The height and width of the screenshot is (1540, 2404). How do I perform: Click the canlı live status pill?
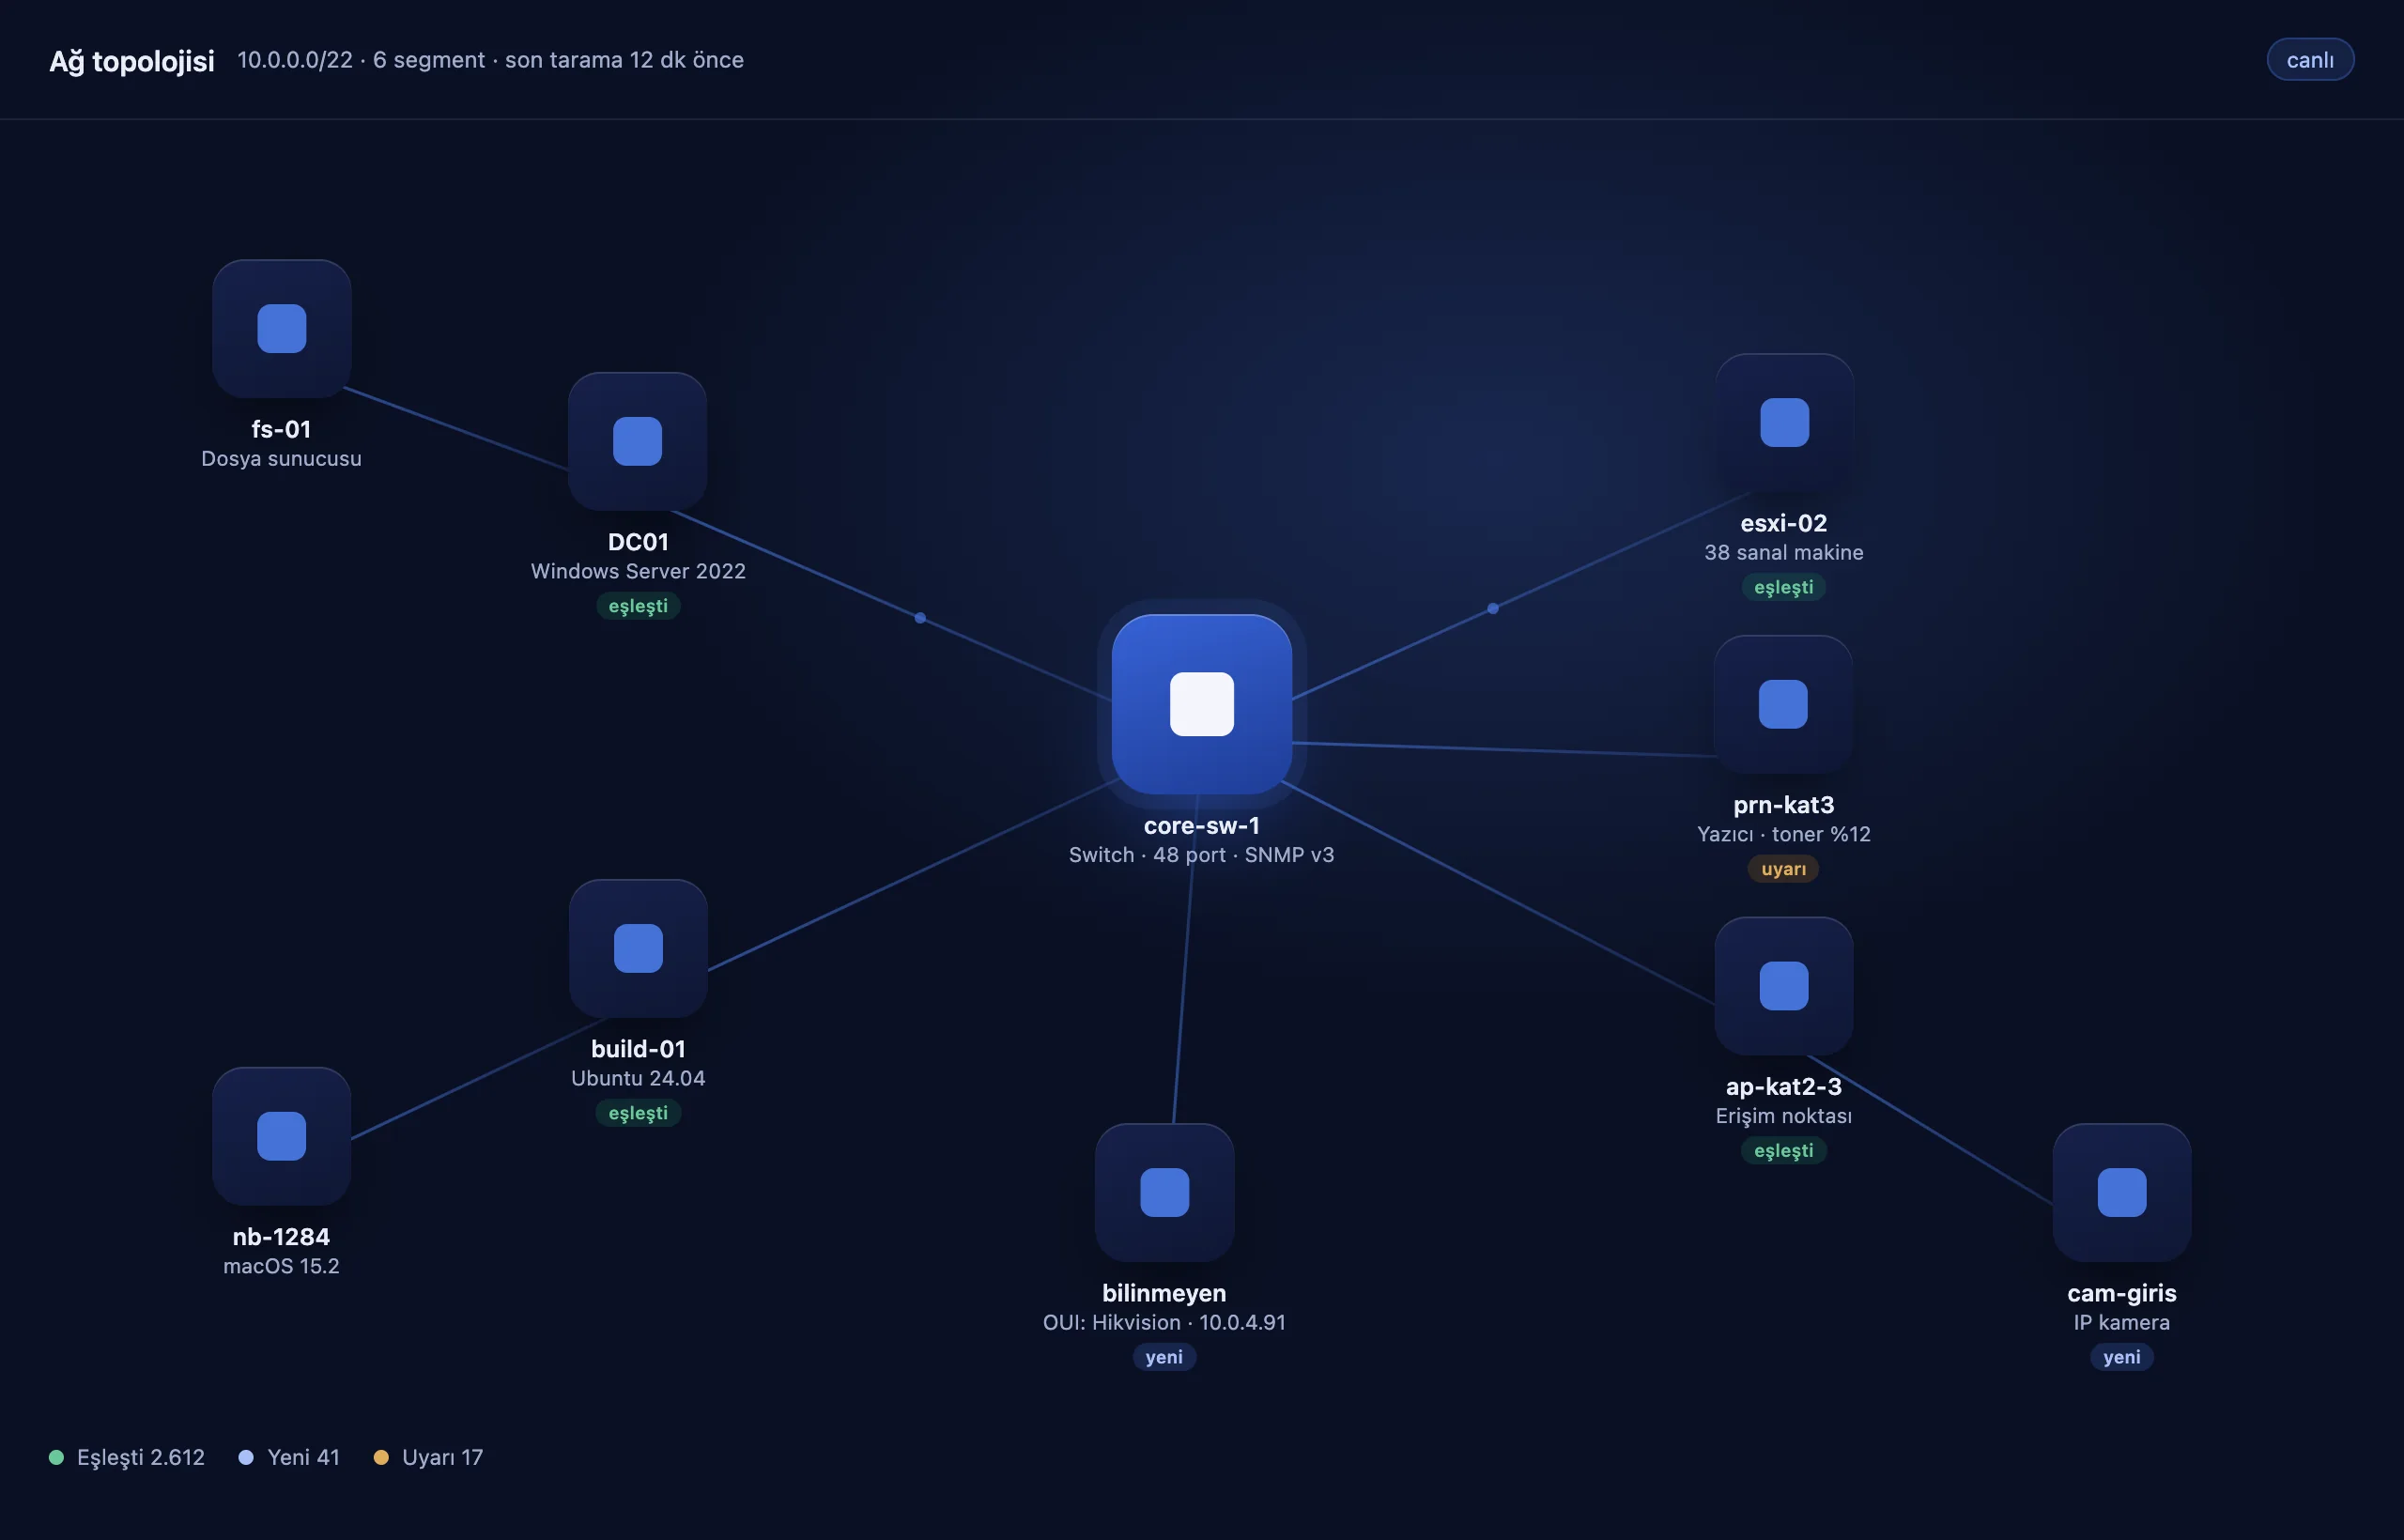(2310, 59)
